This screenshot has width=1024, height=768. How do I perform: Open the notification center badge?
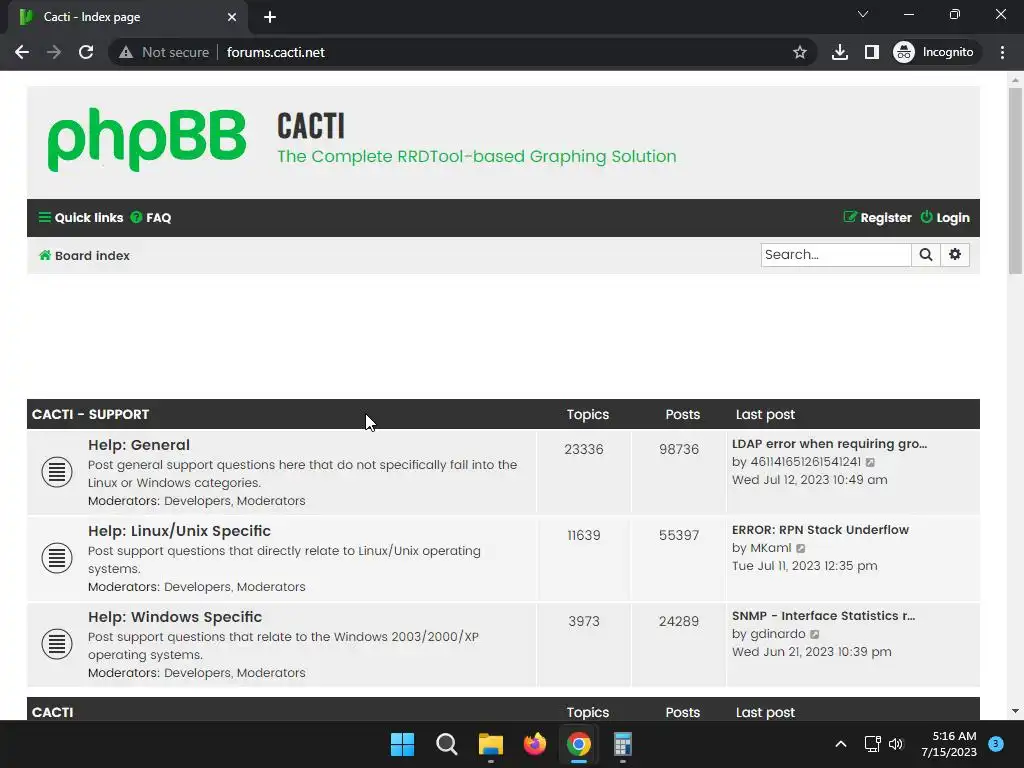coord(996,744)
